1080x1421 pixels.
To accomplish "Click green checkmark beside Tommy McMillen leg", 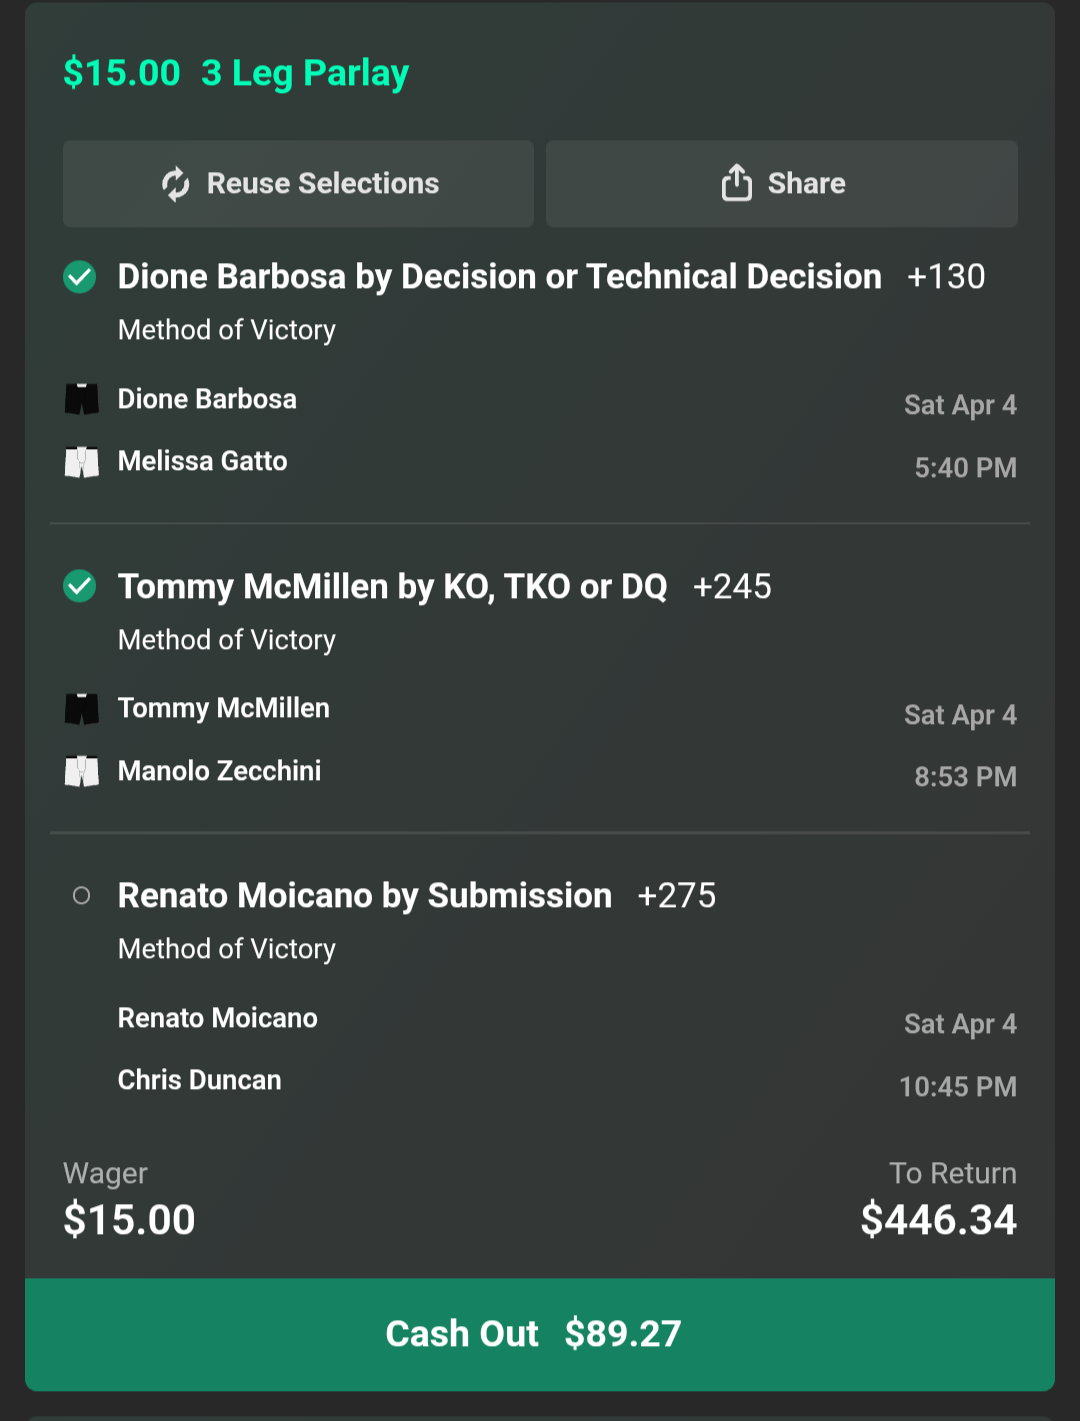I will point(80,586).
